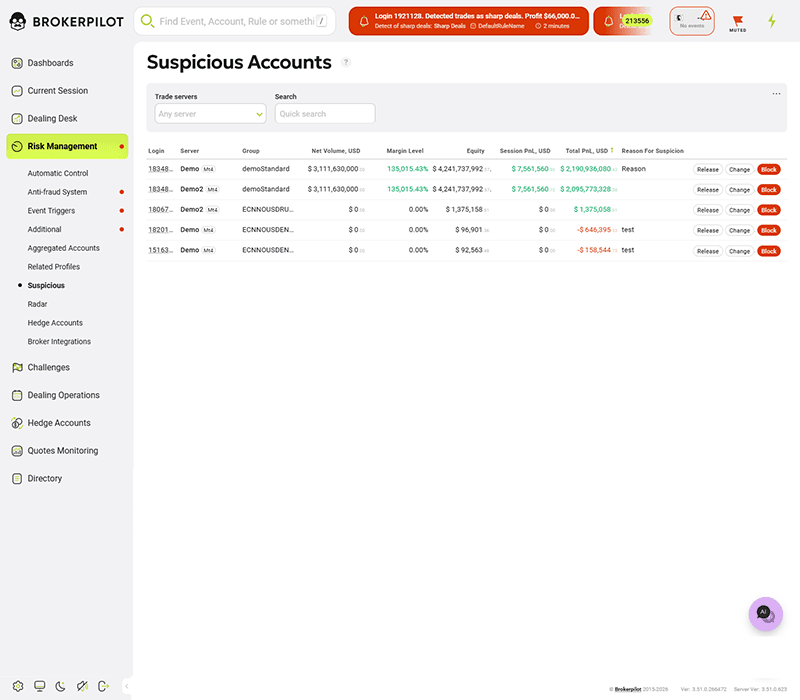800x700 pixels.
Task: Select the lightning bolt icon top right
Action: (x=772, y=20)
